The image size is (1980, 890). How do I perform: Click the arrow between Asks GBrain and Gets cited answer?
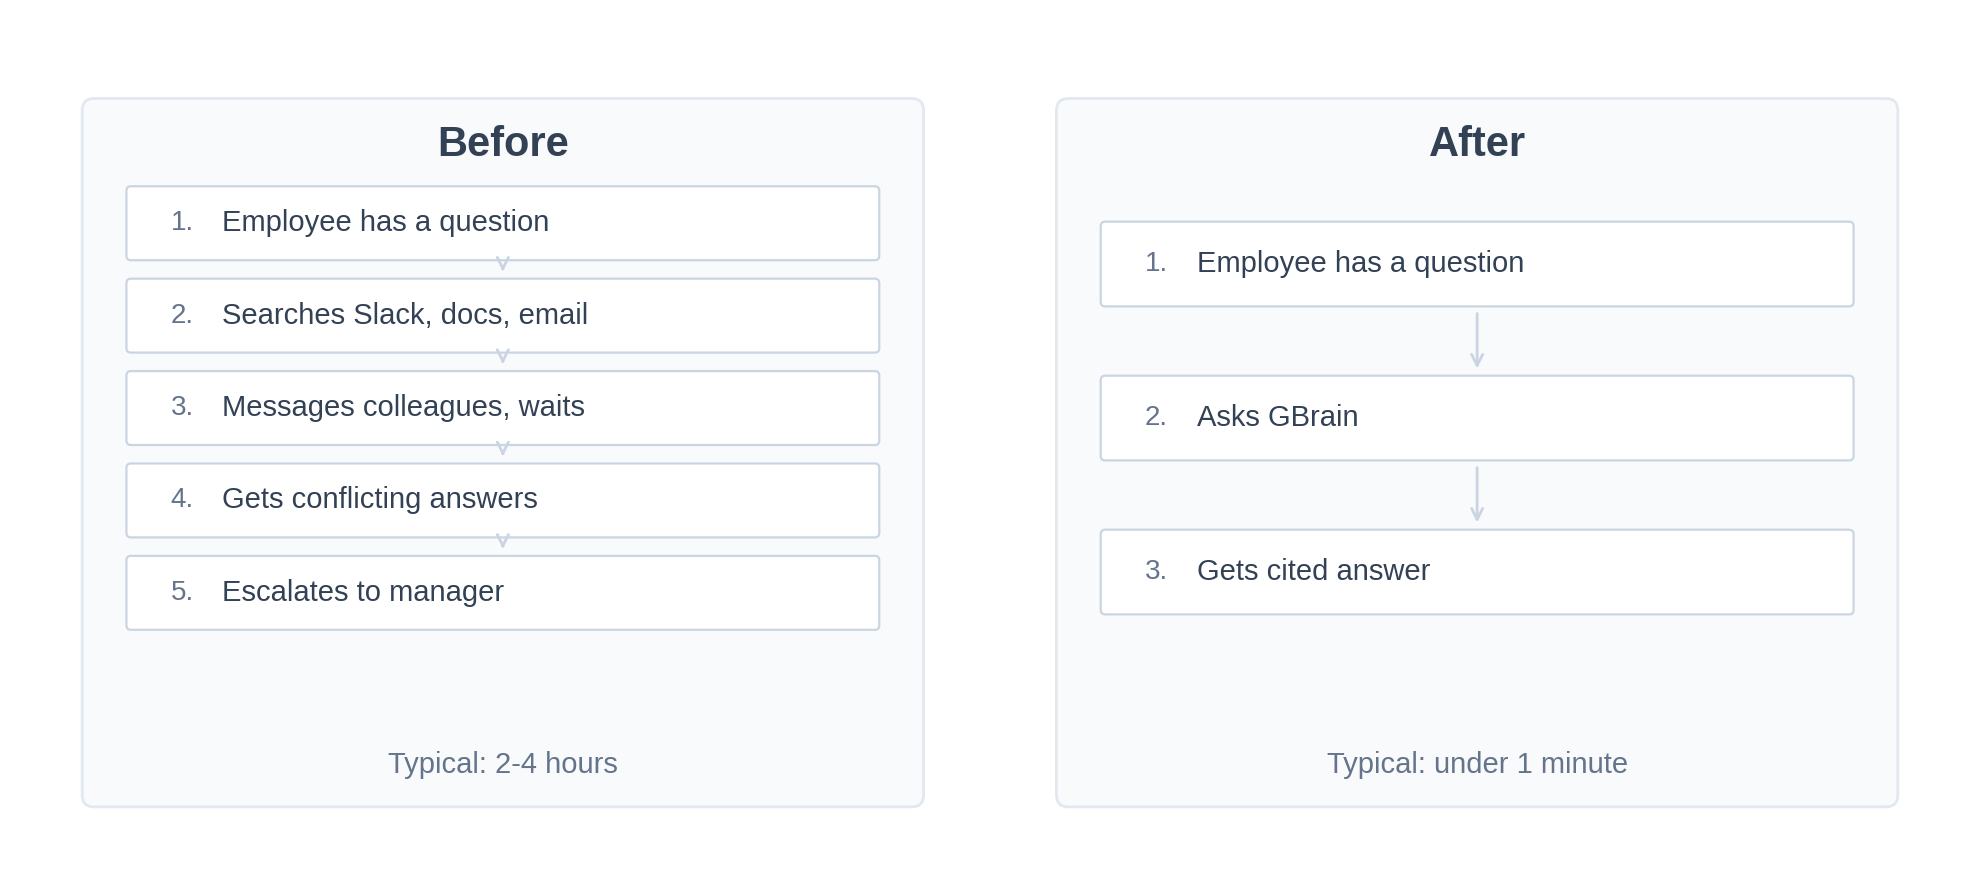1477,494
